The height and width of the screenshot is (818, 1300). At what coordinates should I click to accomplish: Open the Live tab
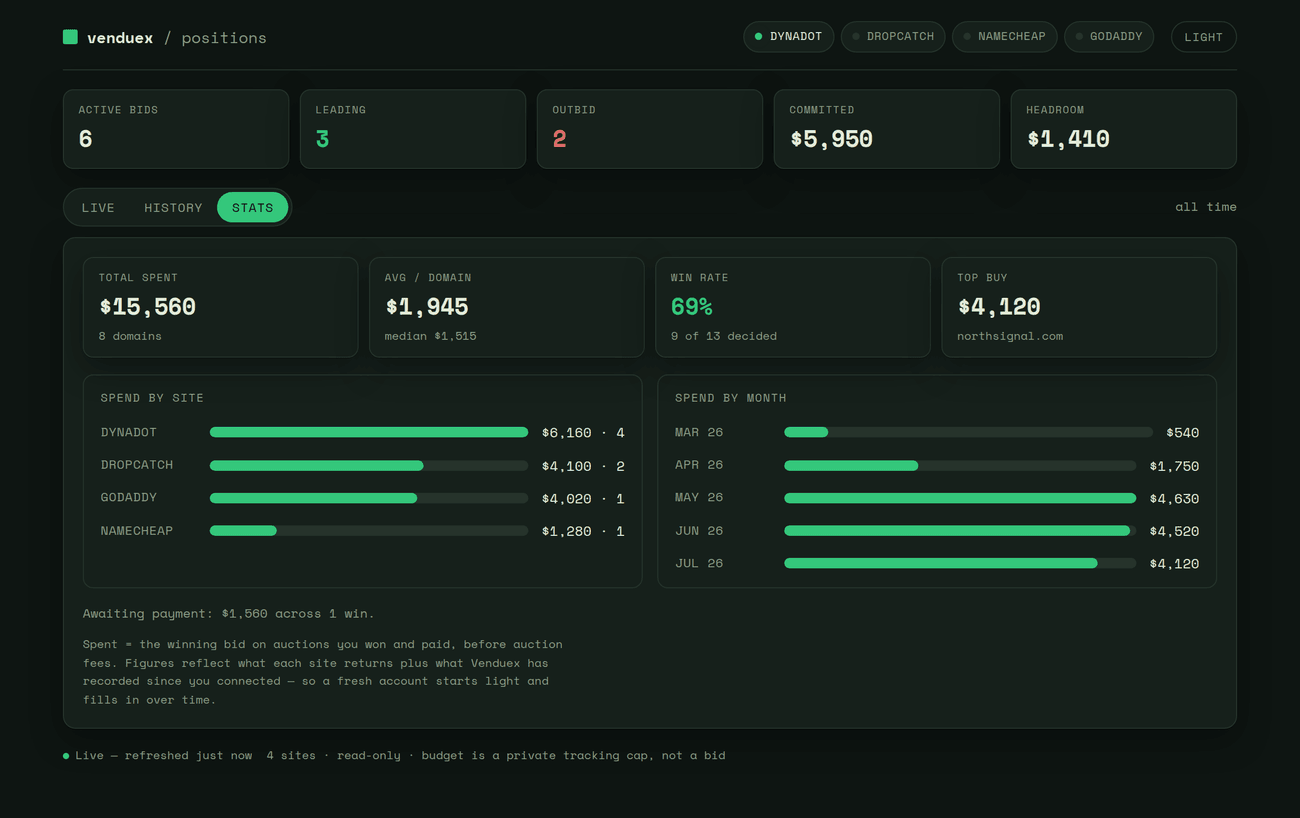pyautogui.click(x=98, y=208)
